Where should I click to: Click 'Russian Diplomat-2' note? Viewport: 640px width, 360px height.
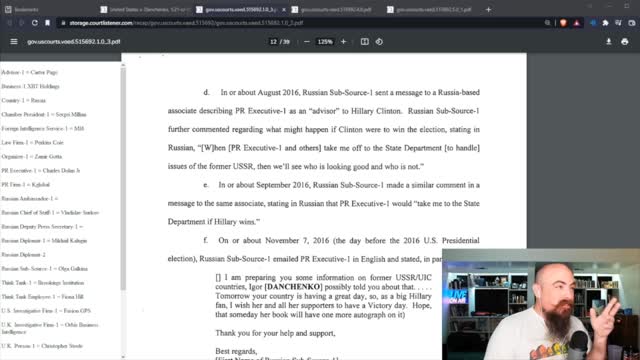point(23,255)
